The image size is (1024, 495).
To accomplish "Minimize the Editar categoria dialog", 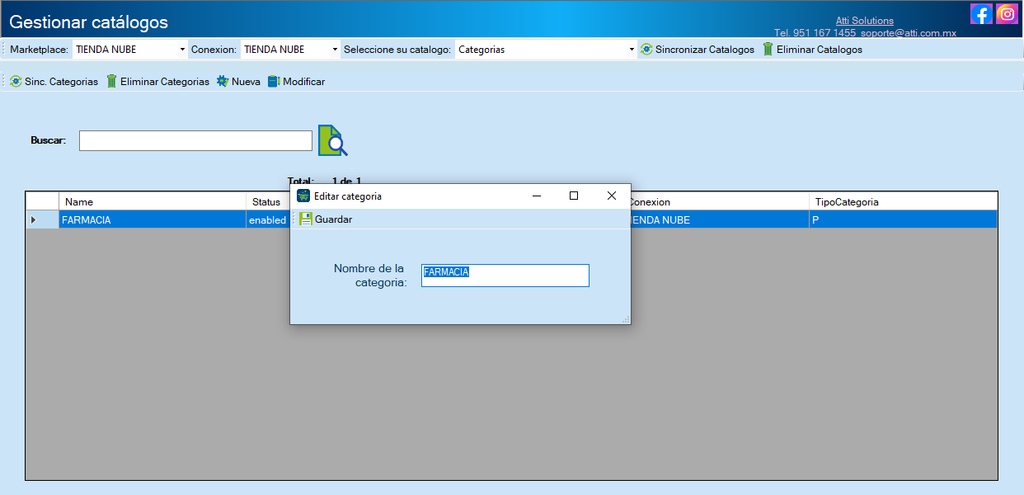I will [536, 196].
